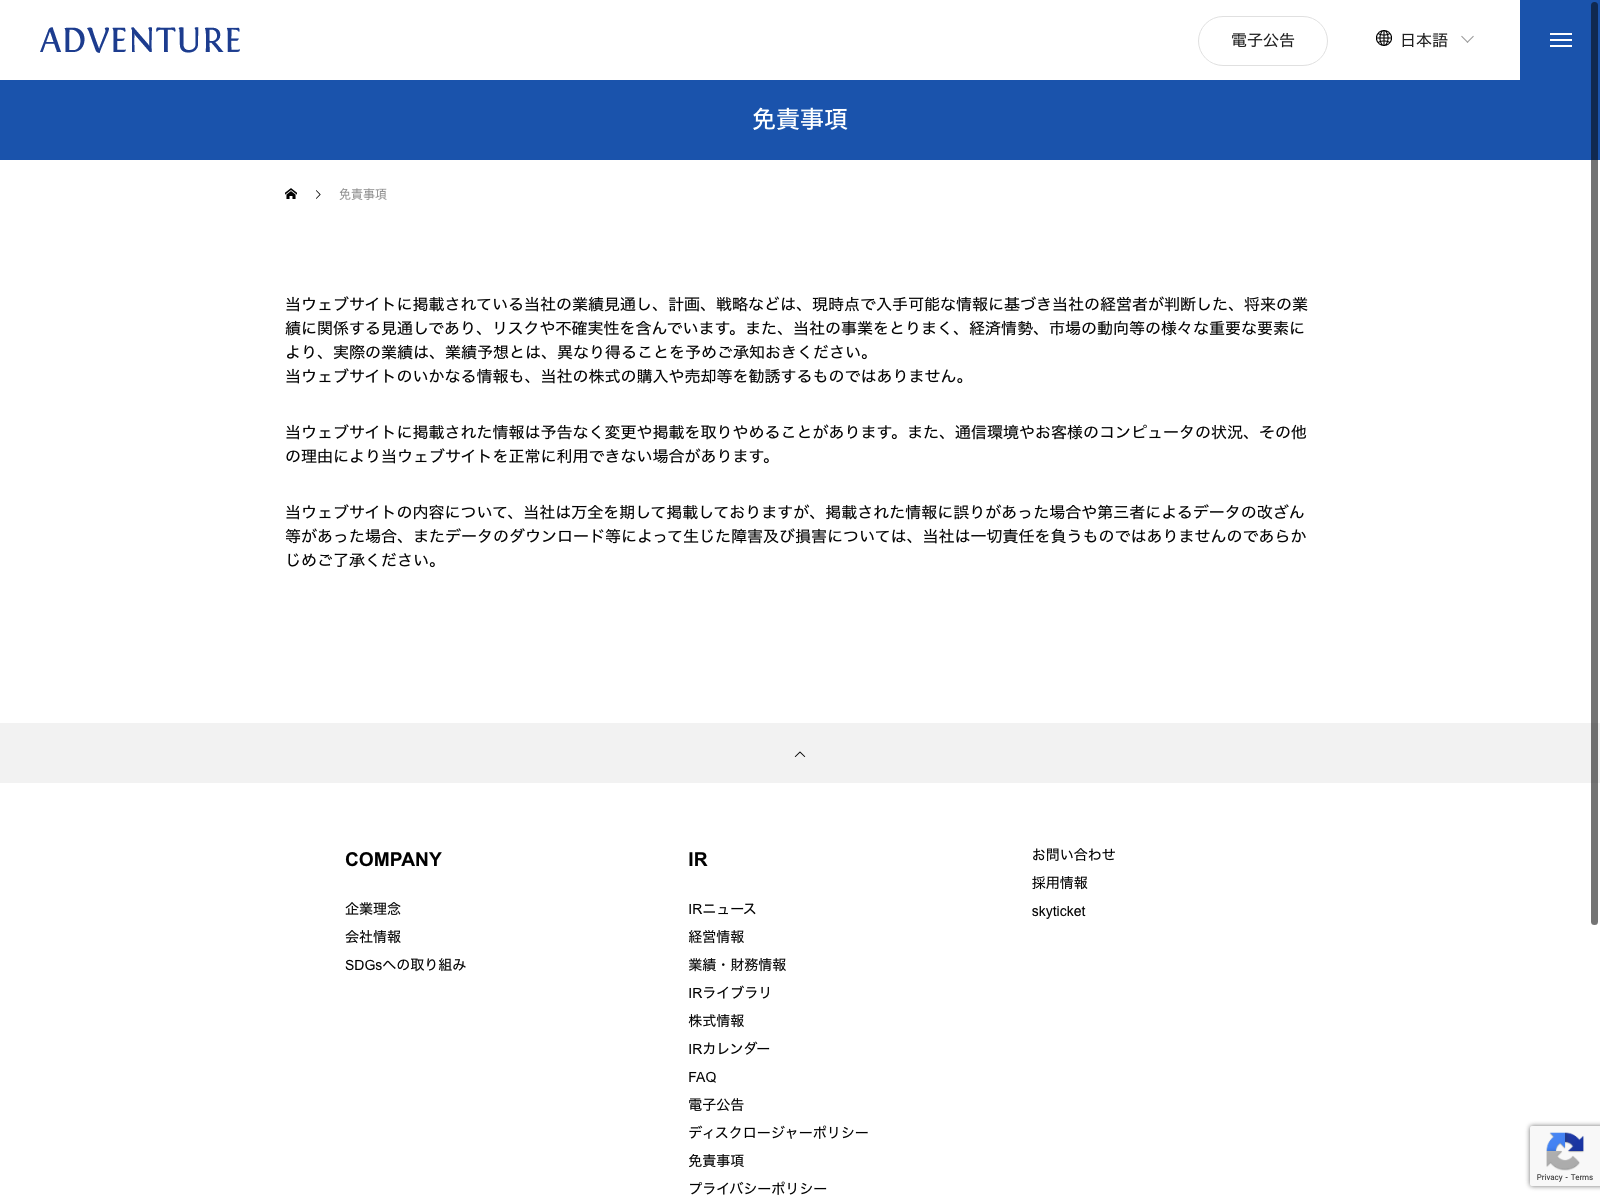The image size is (1600, 1200).
Task: Open the IRカレンダー link
Action: click(x=729, y=1049)
